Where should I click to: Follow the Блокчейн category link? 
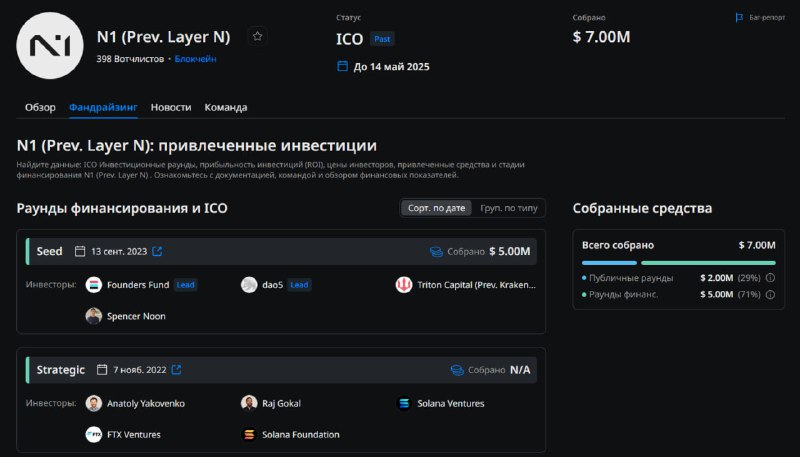[195, 59]
